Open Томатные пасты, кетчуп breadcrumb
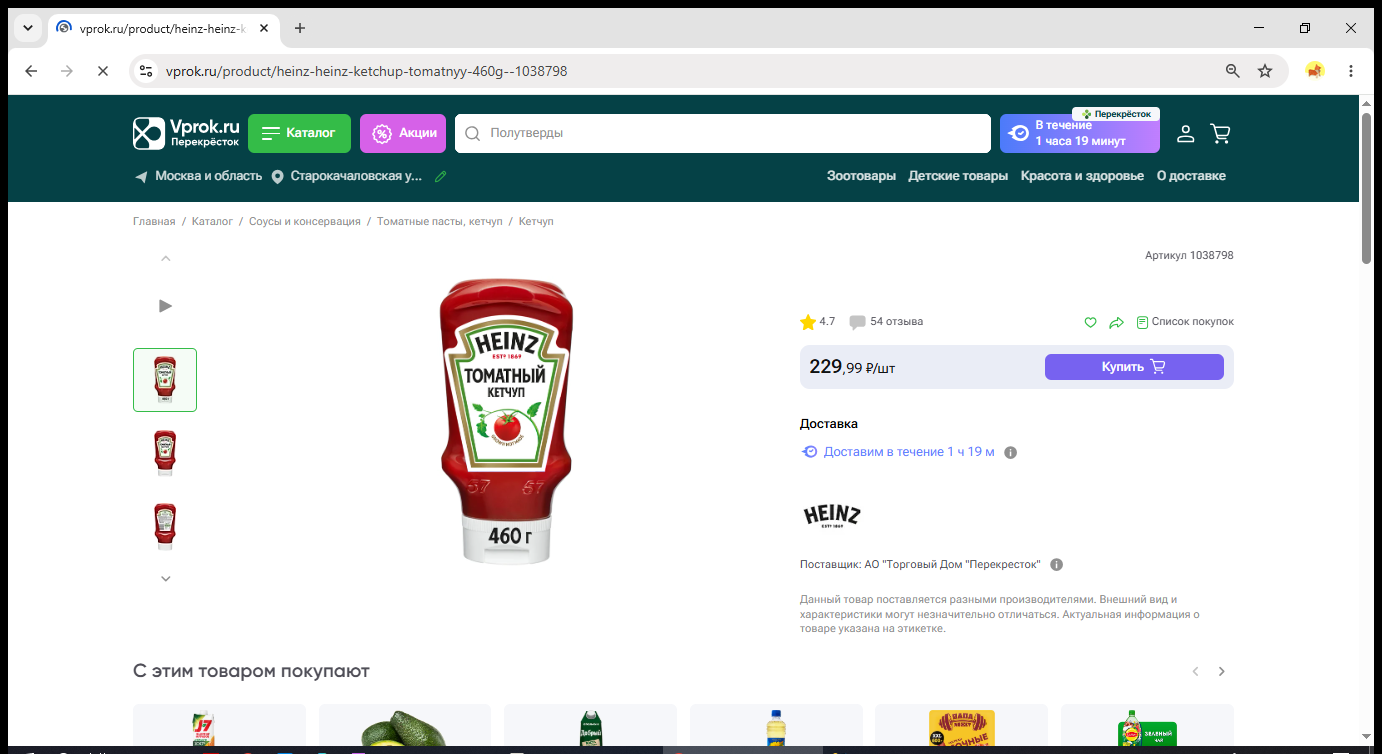Image resolution: width=1382 pixels, height=754 pixels. (440, 221)
